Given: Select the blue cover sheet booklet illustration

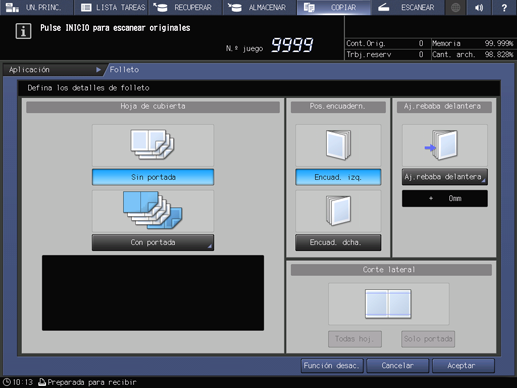Looking at the screenshot, I should 153,211.
